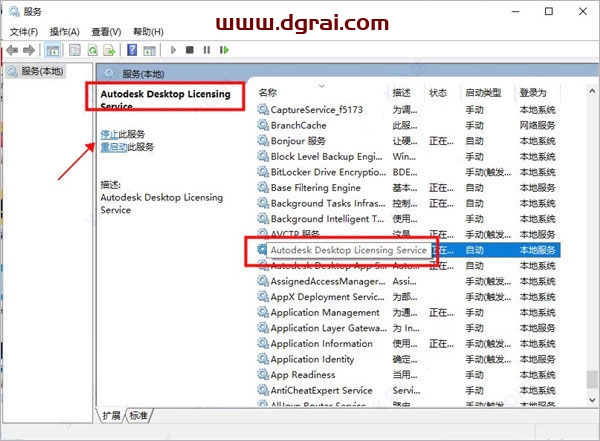Click the 重启动 service link
The image size is (600, 441).
(114, 147)
